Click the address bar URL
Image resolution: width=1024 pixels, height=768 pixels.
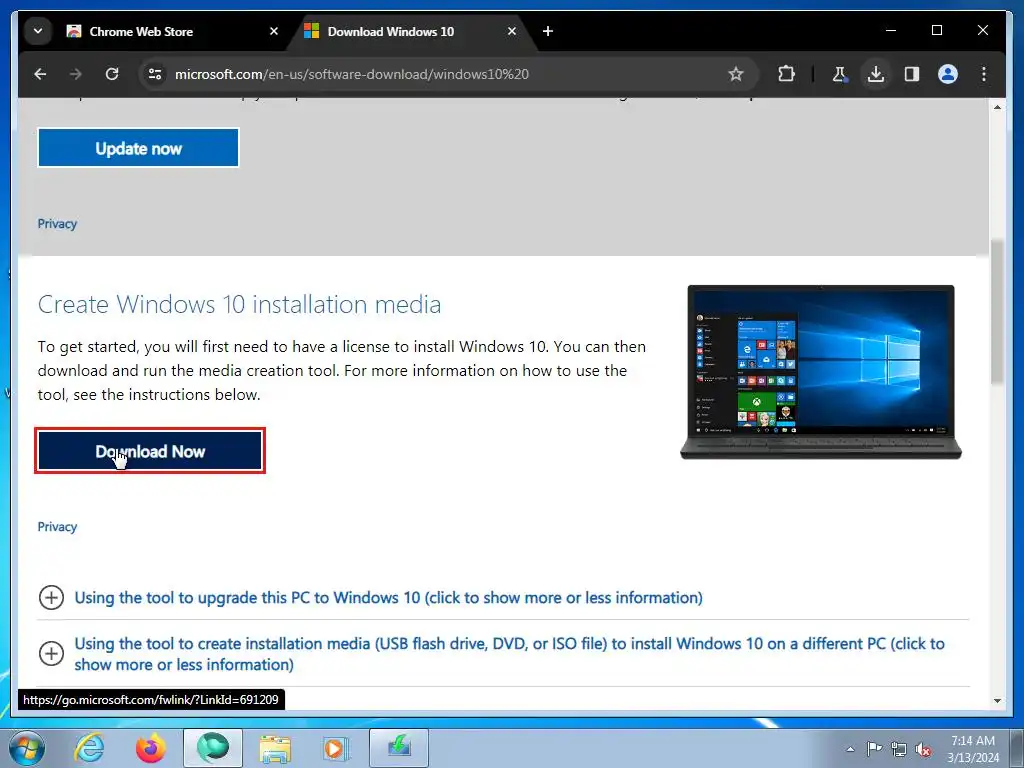352,74
